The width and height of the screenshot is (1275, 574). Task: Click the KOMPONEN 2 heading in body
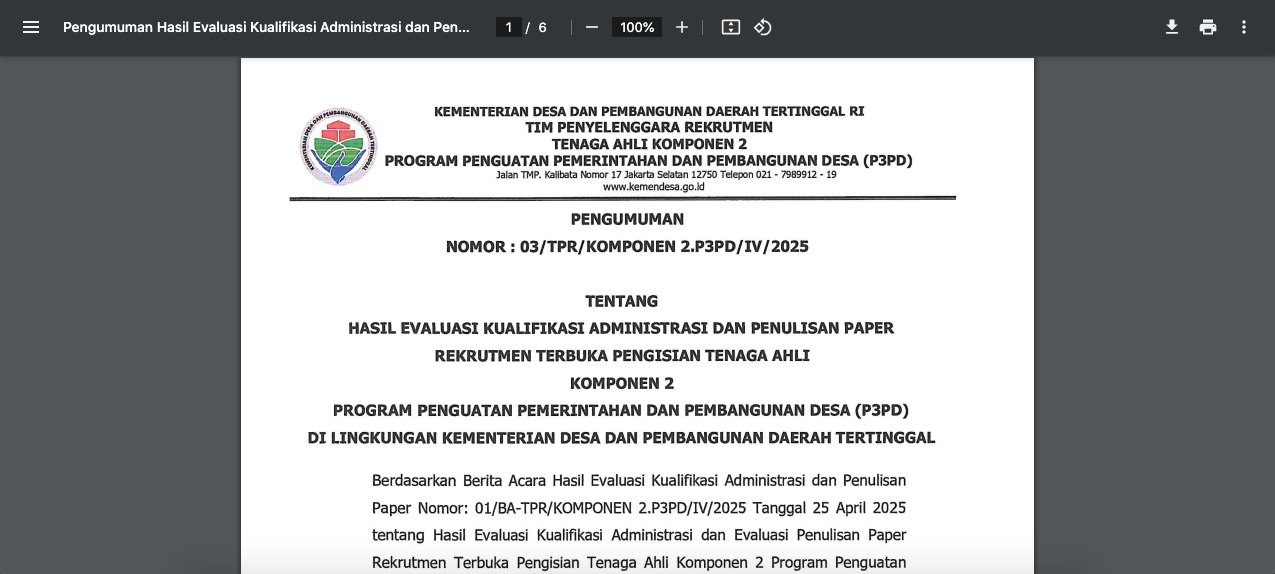[622, 383]
